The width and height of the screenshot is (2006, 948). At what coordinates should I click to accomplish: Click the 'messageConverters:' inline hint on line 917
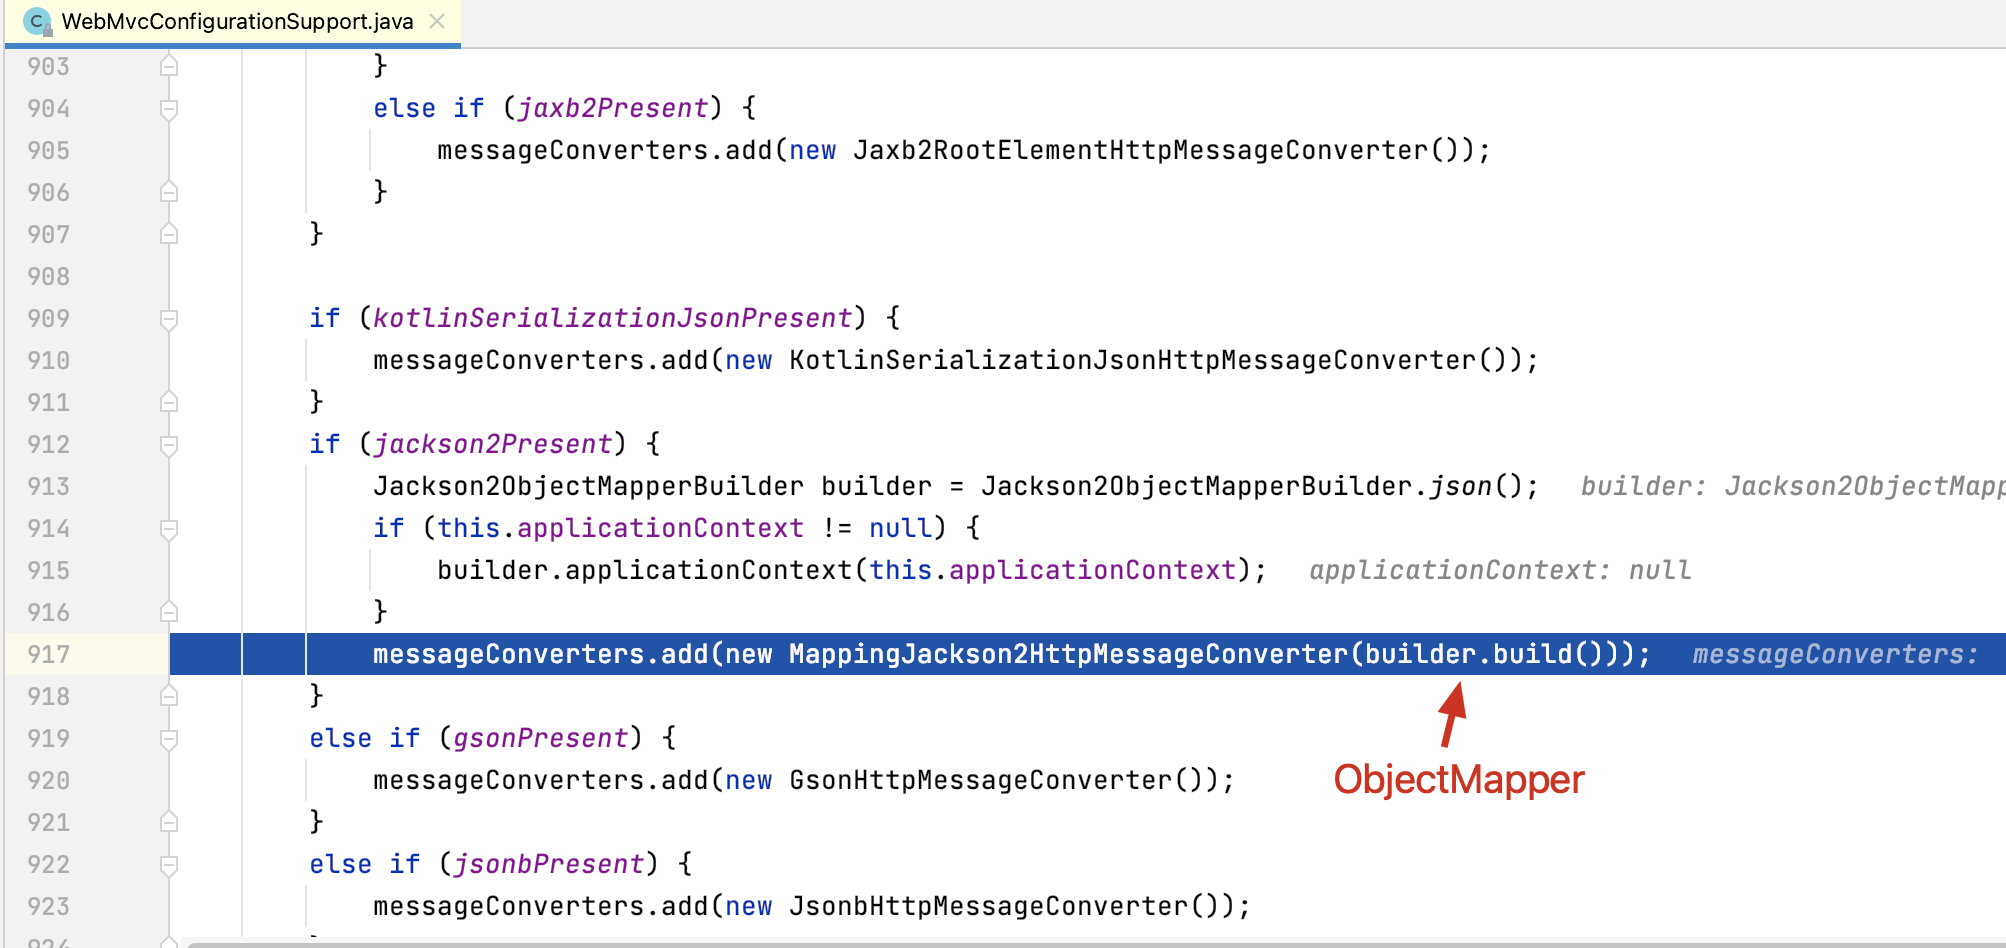coord(1836,654)
